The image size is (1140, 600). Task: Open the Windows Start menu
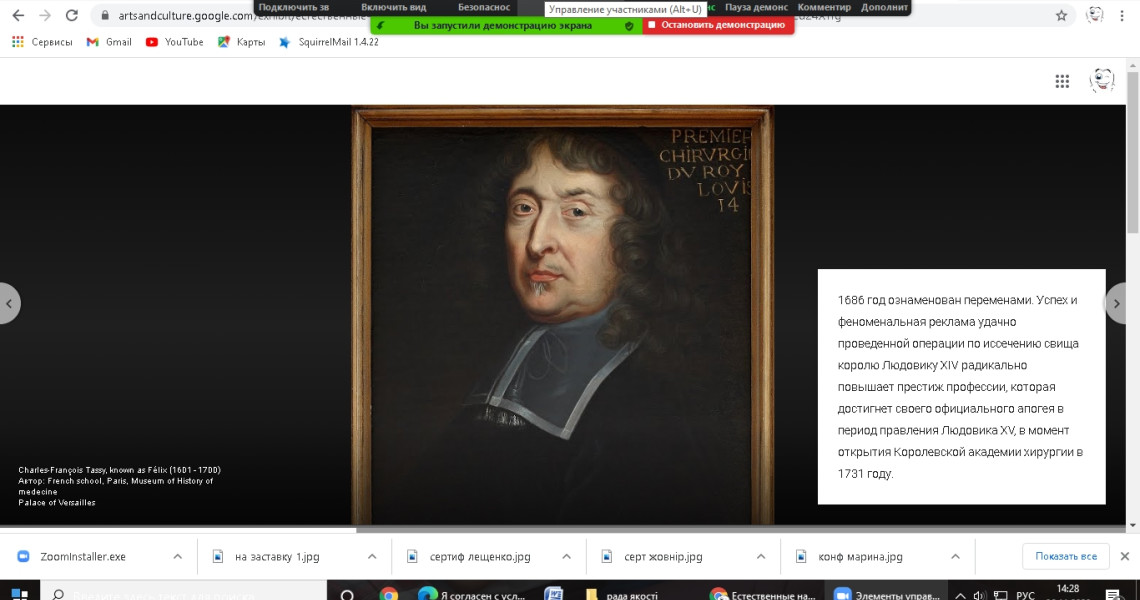20,593
